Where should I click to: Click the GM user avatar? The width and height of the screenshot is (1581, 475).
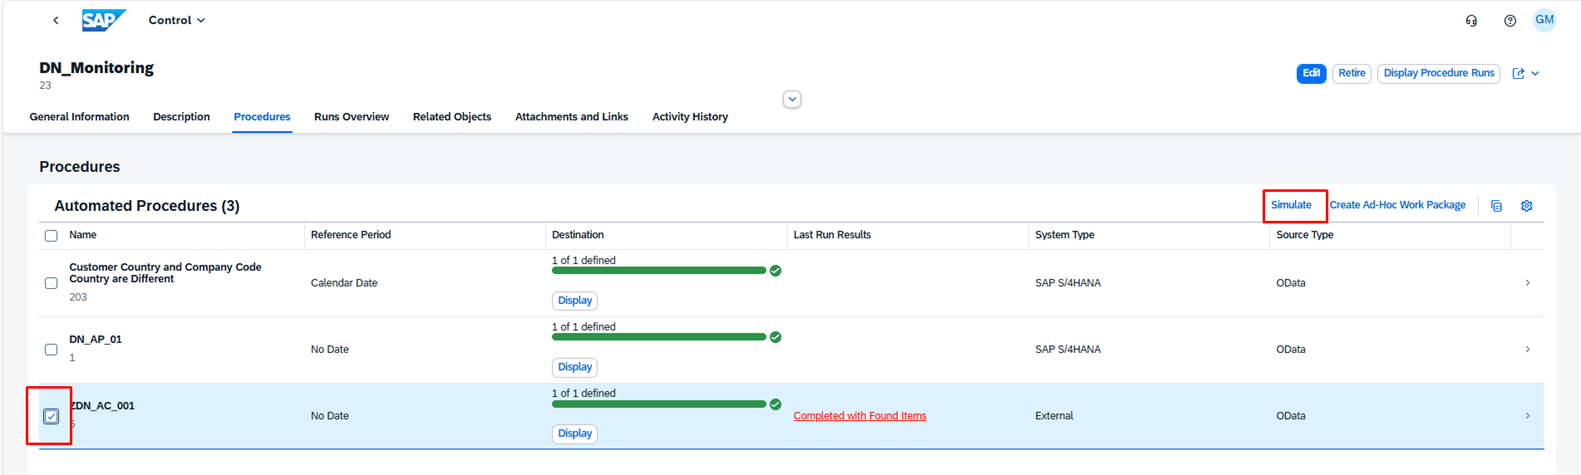click(x=1544, y=20)
